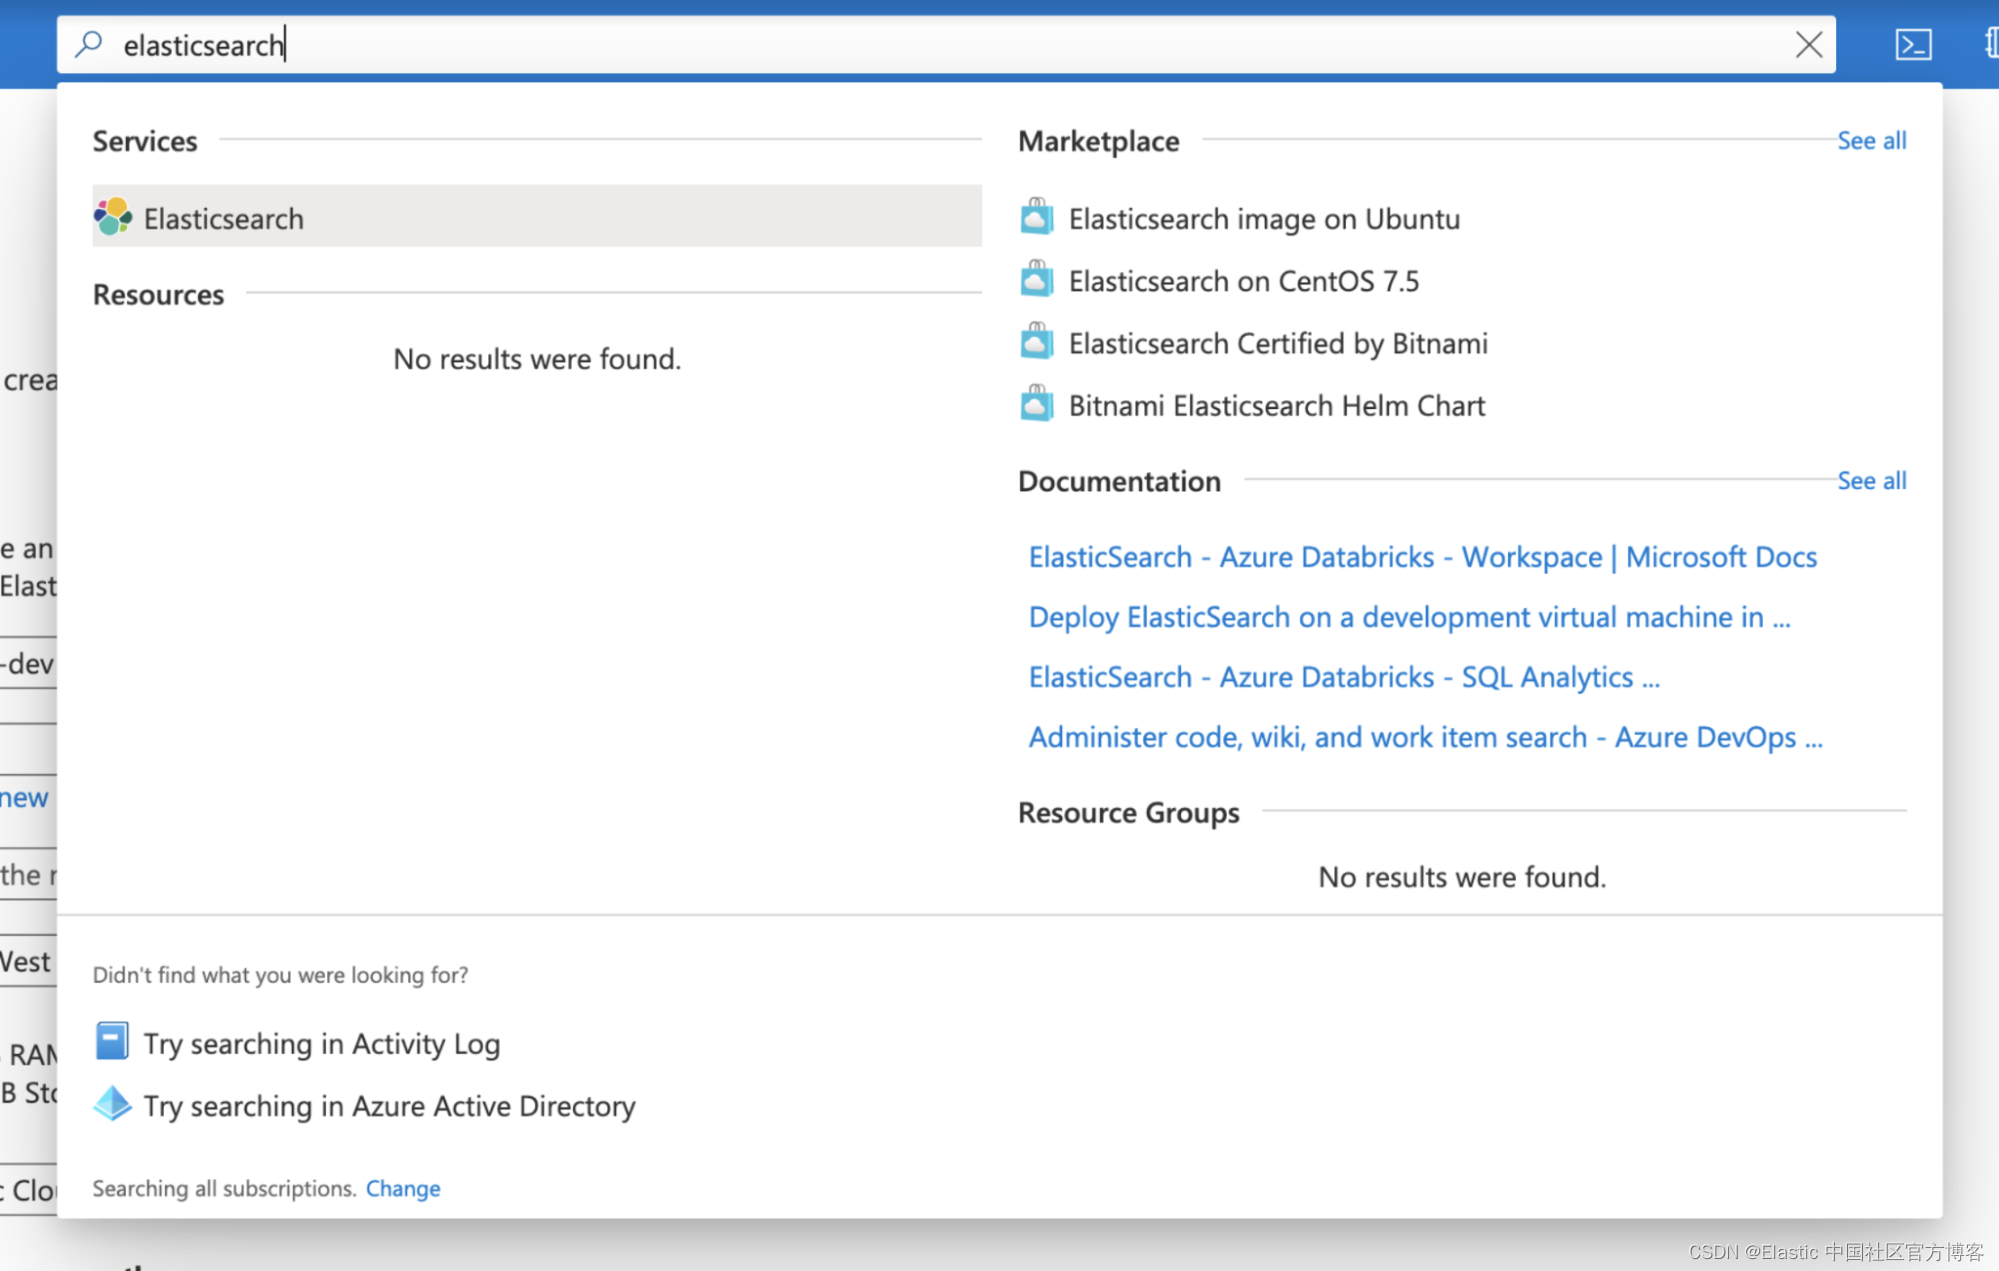Open ElasticSearch Azure Databricks Workspace documentation
1999x1271 pixels.
[x=1422, y=557]
